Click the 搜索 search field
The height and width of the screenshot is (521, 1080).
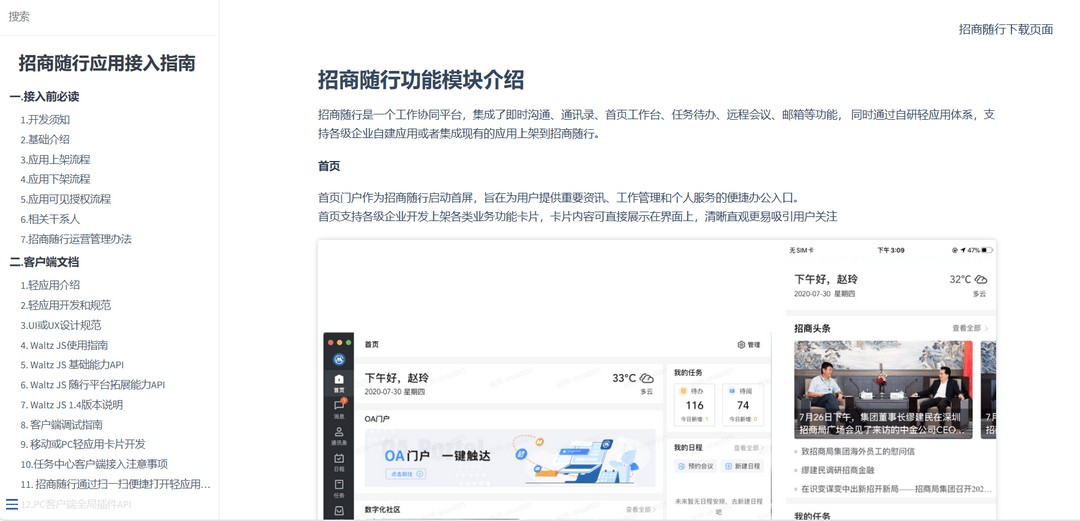[108, 17]
